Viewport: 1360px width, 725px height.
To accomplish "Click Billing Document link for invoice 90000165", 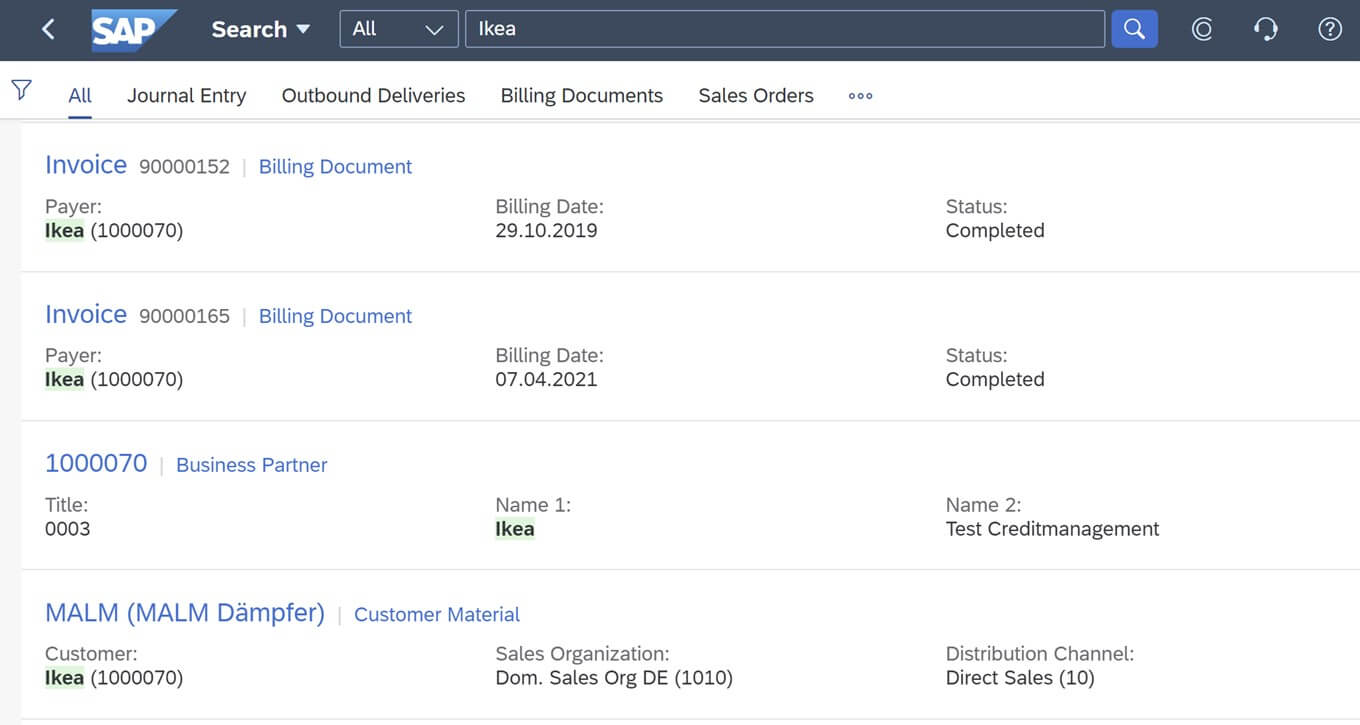I will 335,316.
